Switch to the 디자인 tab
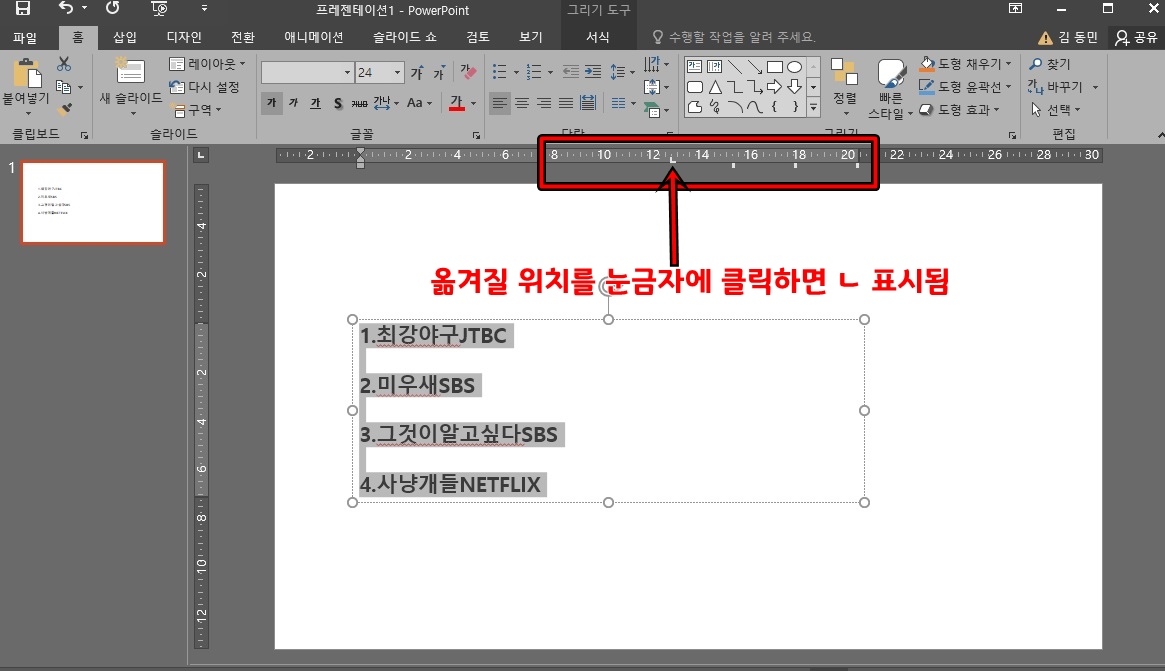The width and height of the screenshot is (1165, 671). [x=184, y=37]
